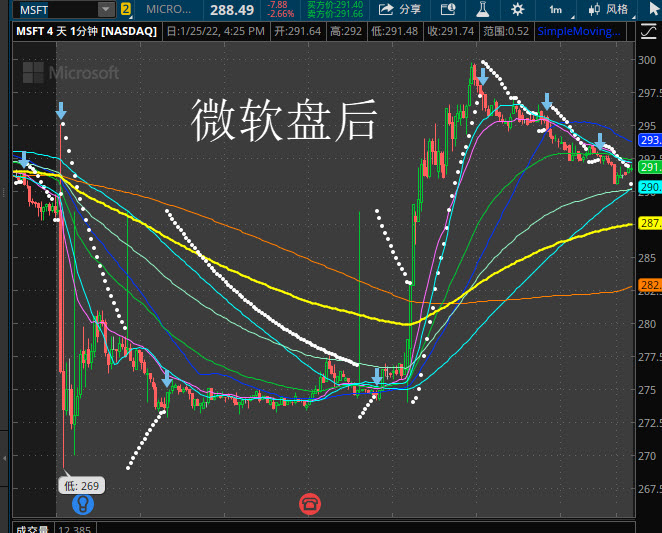662x533 pixels.
Task: Click the 295 price axis label
Action: tap(647, 126)
